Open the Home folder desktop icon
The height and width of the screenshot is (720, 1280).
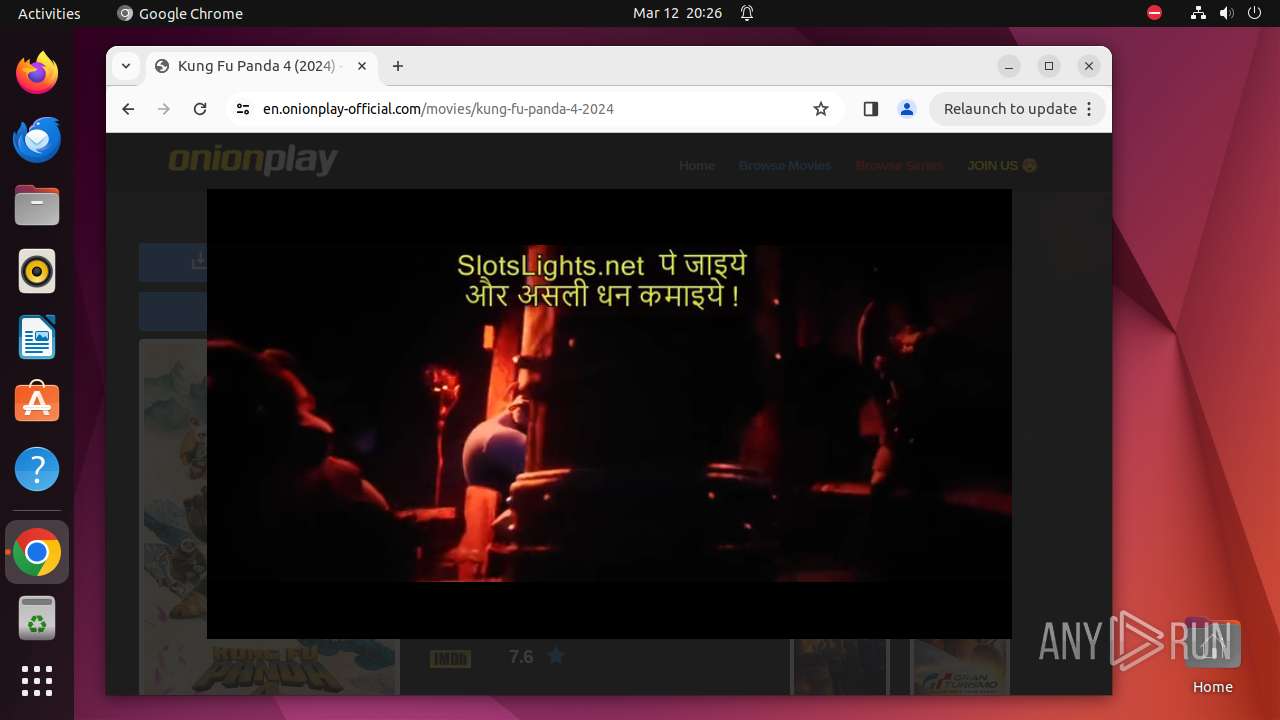pyautogui.click(x=1212, y=656)
